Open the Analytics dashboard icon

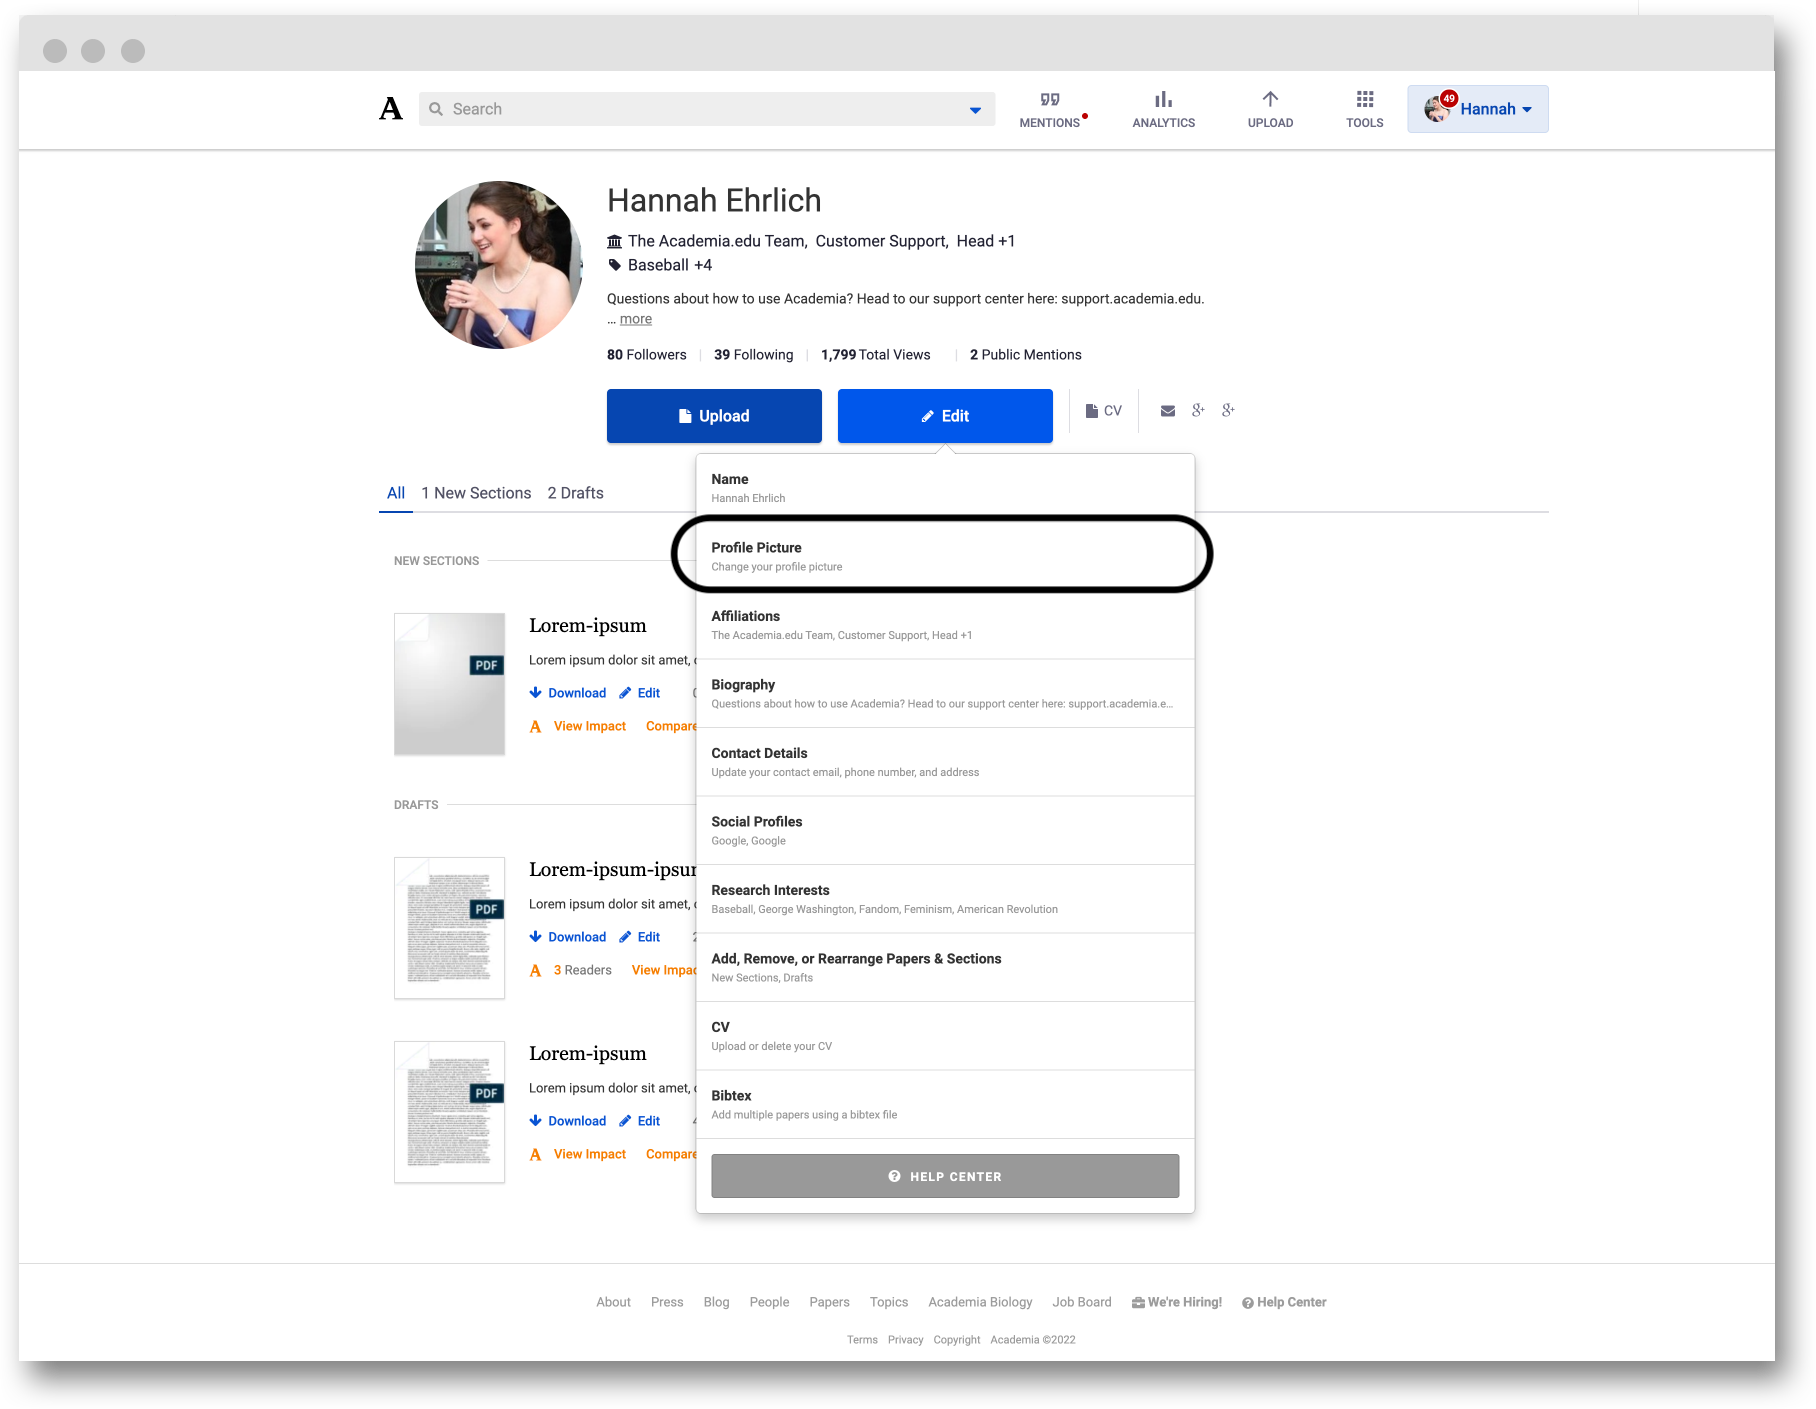click(1163, 100)
